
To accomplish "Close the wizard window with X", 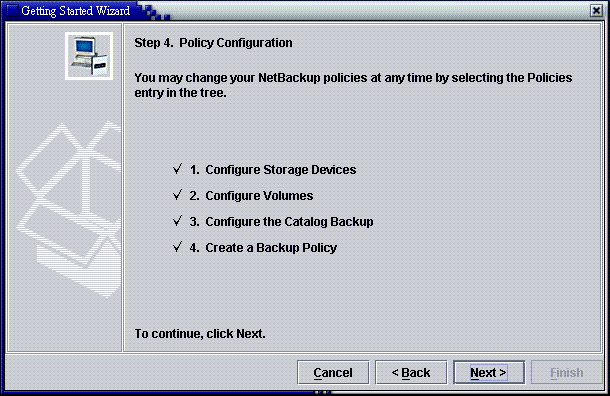I will point(596,11).
